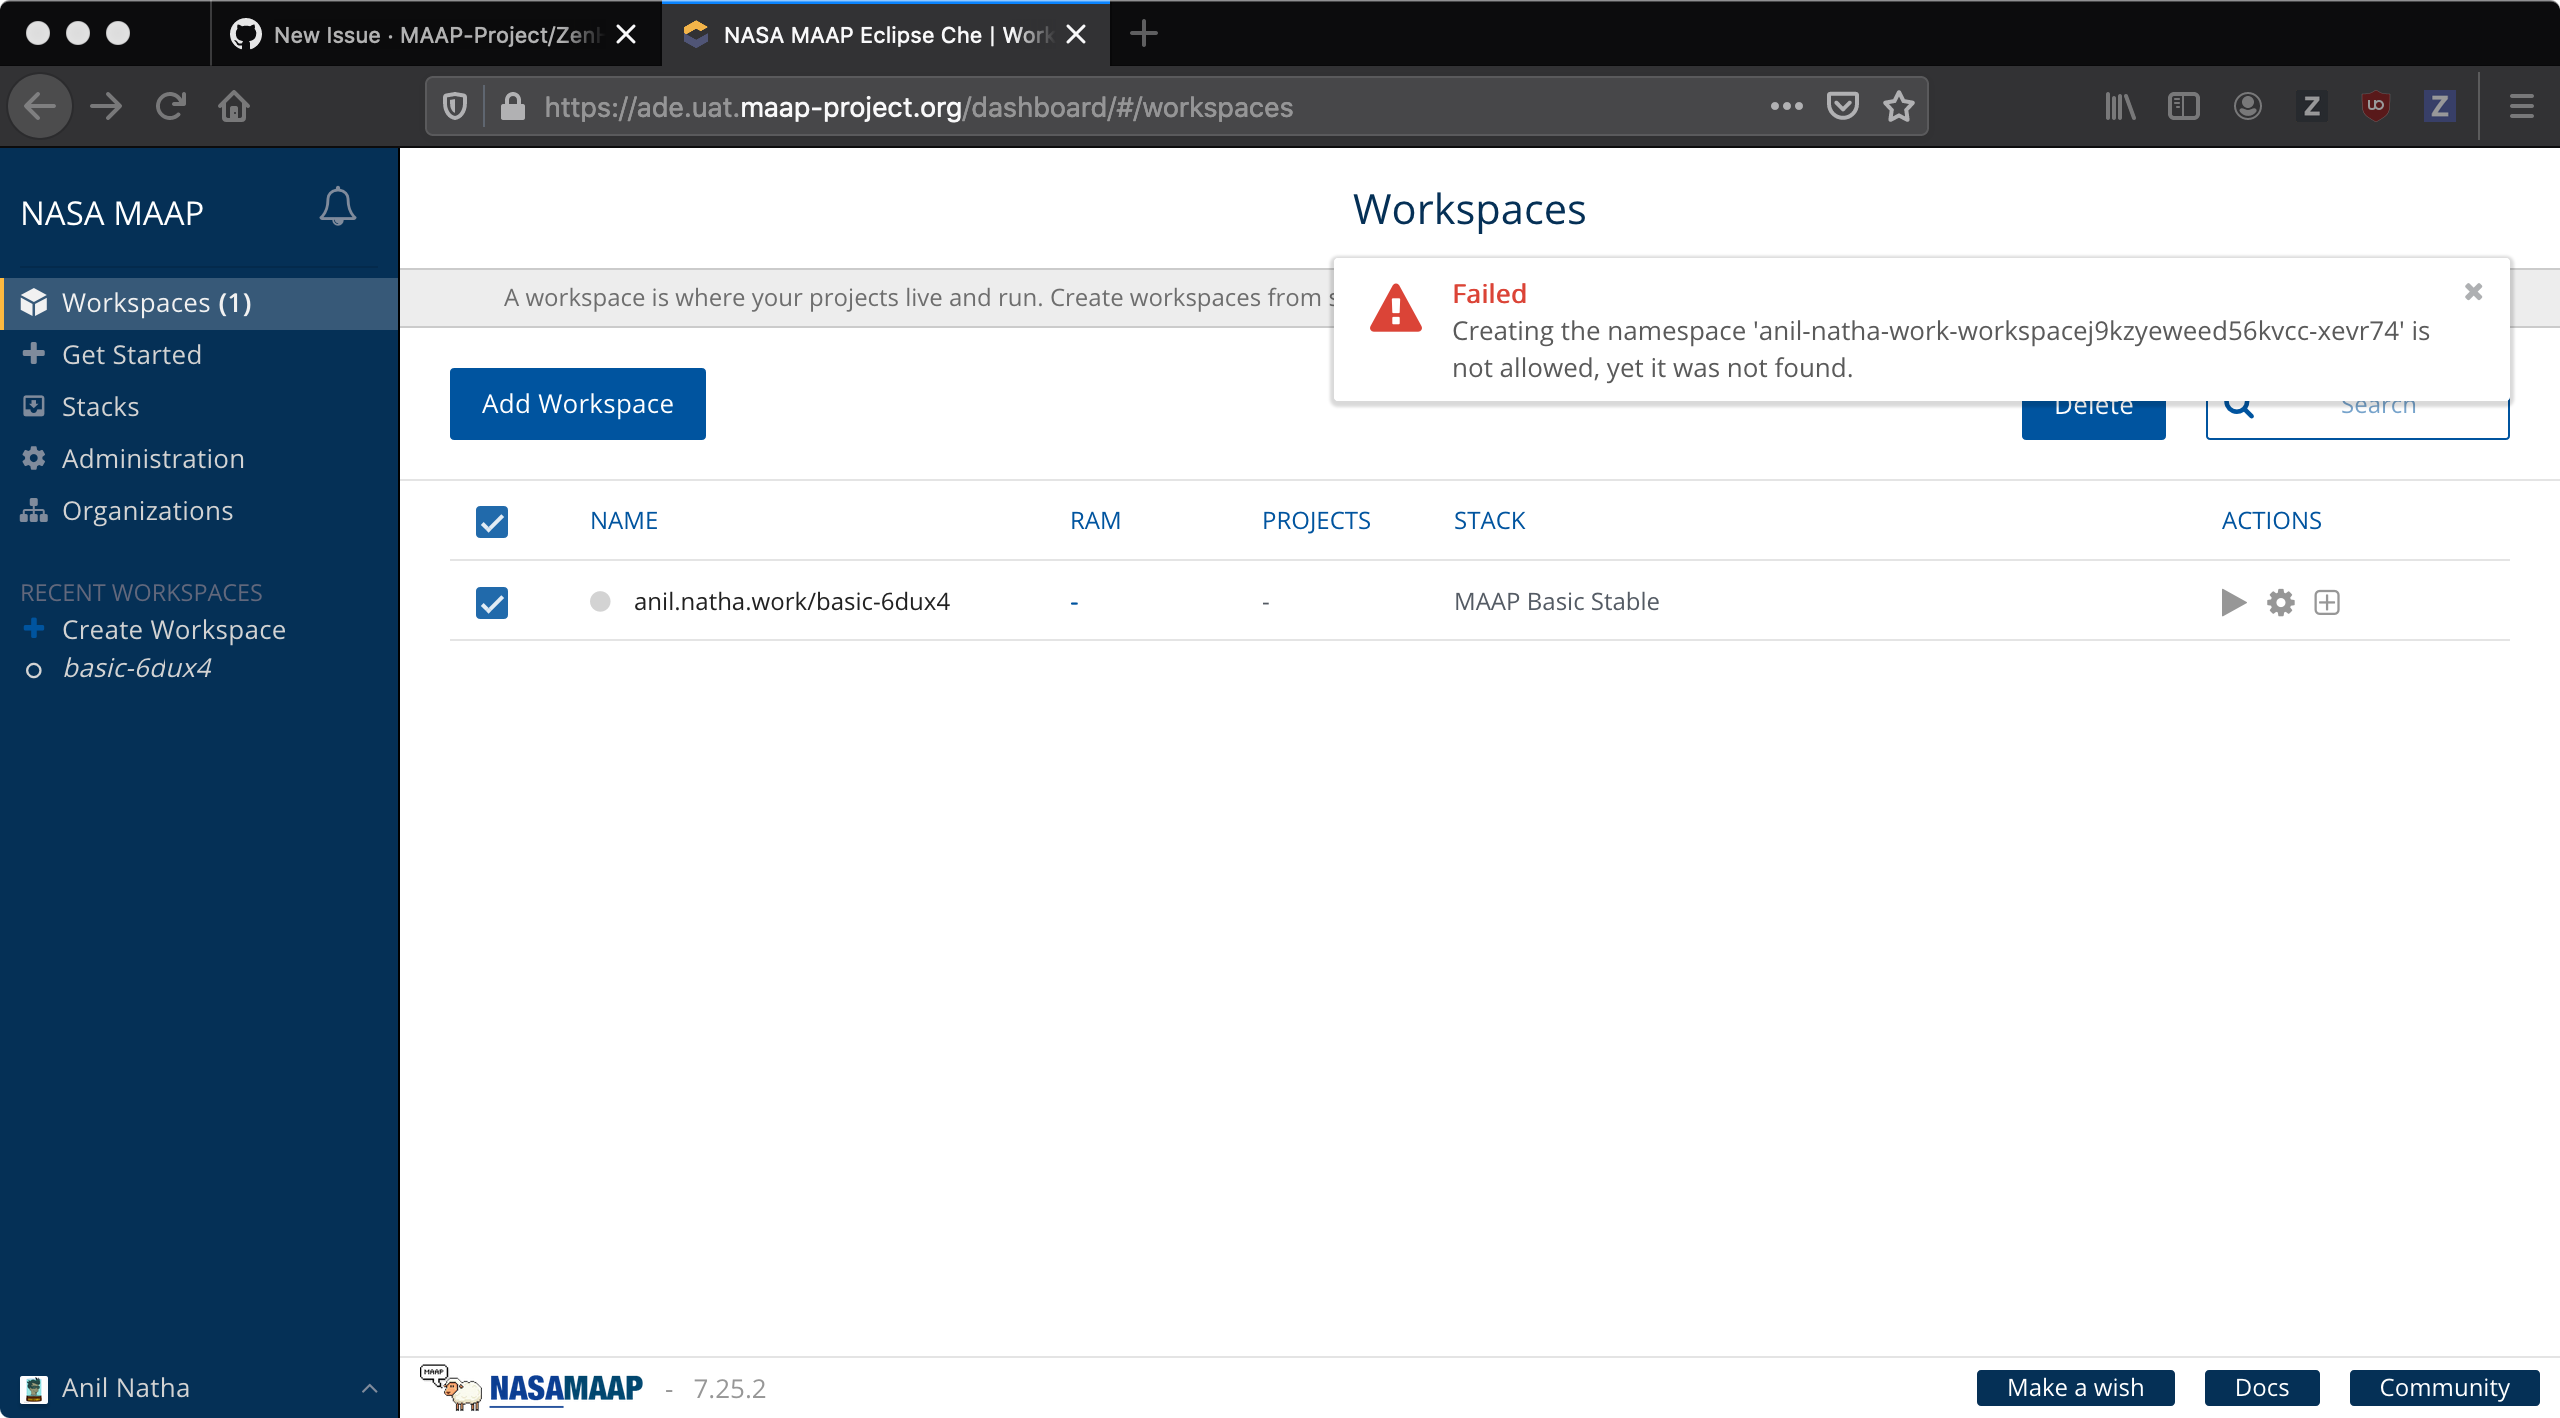Open the Administration section in the sidebar
The image size is (2560, 1418).
[152, 458]
